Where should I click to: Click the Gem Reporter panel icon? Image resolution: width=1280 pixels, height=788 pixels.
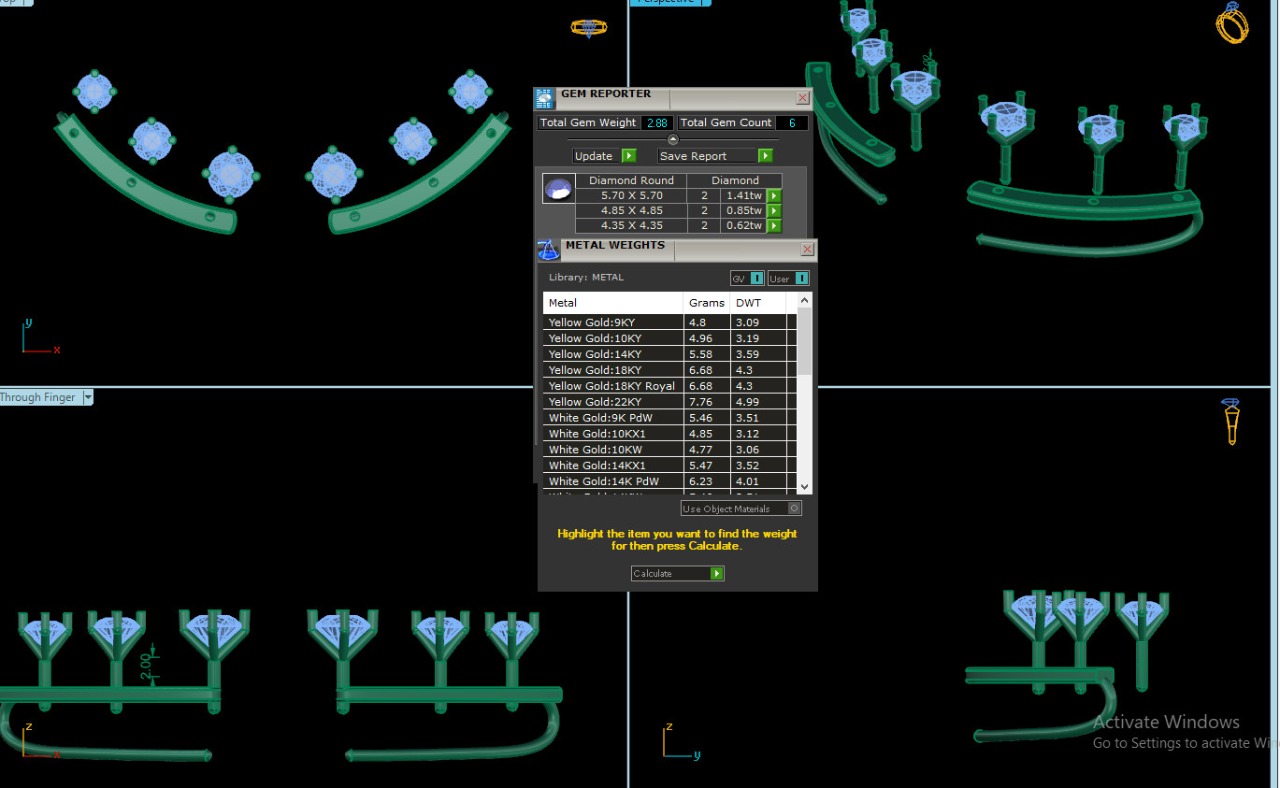[x=545, y=97]
